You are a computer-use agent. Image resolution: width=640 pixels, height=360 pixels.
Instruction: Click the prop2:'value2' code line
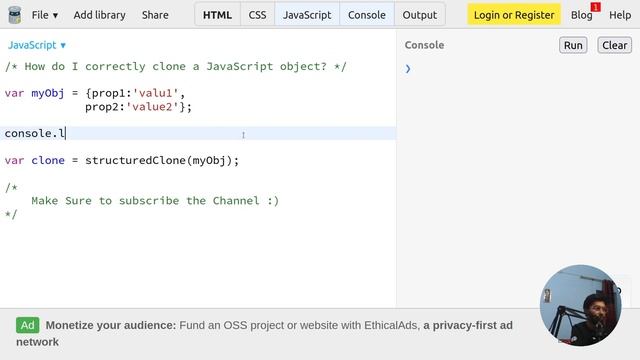[138, 107]
